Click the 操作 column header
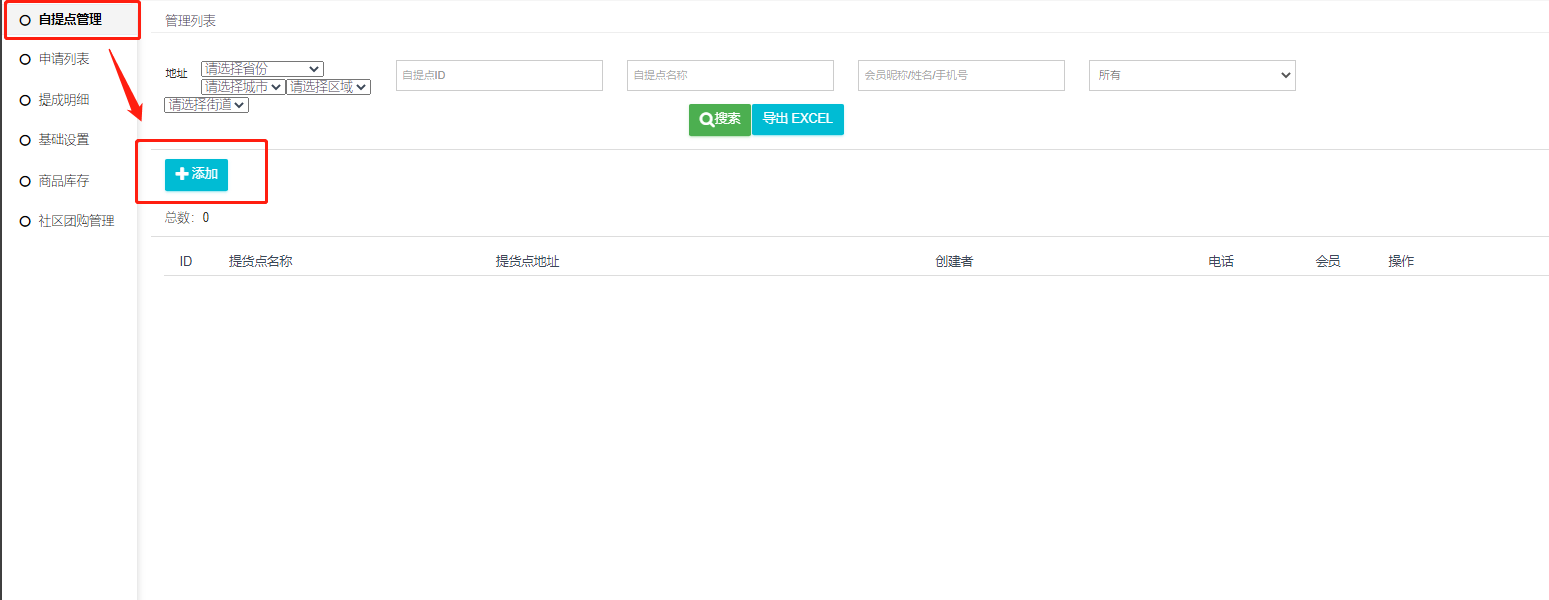 click(x=1401, y=261)
